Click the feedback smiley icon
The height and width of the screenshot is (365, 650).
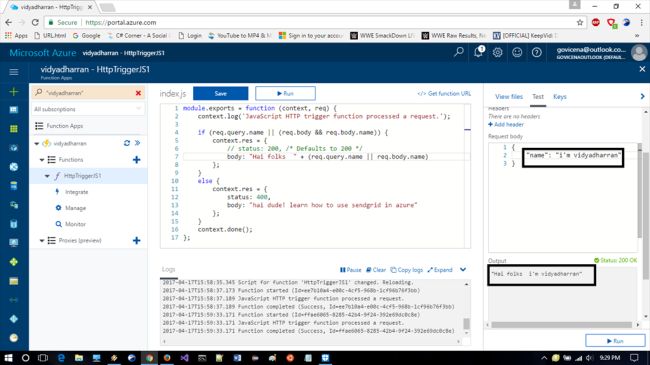517,52
